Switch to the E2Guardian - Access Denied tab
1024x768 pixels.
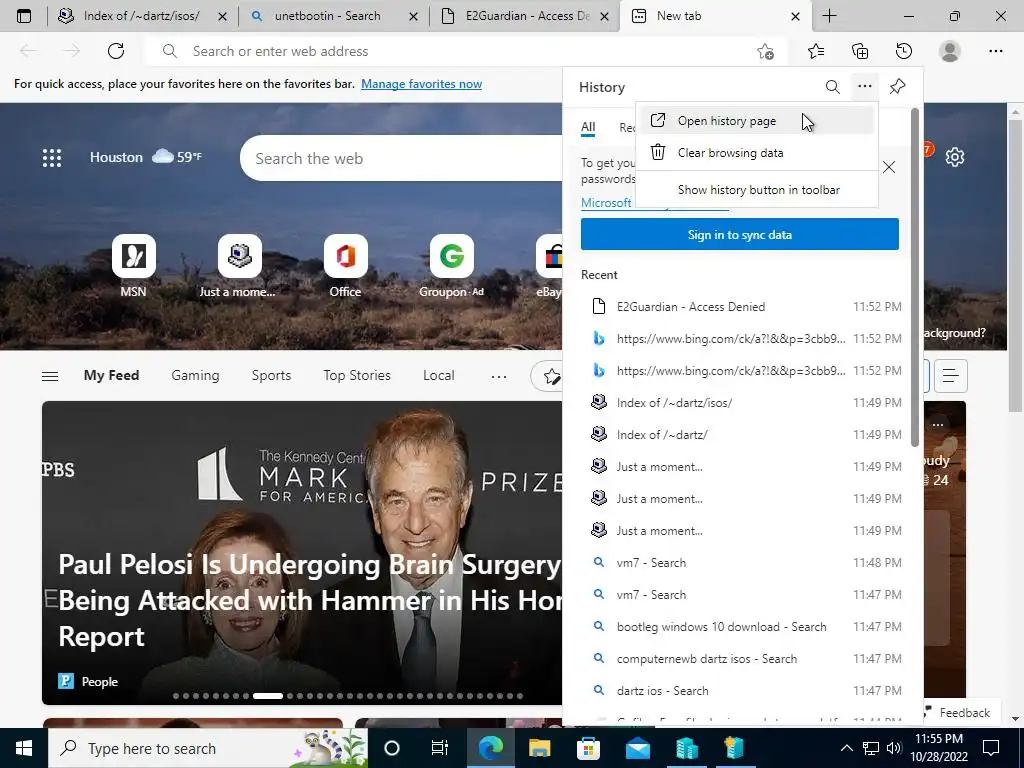[525, 16]
